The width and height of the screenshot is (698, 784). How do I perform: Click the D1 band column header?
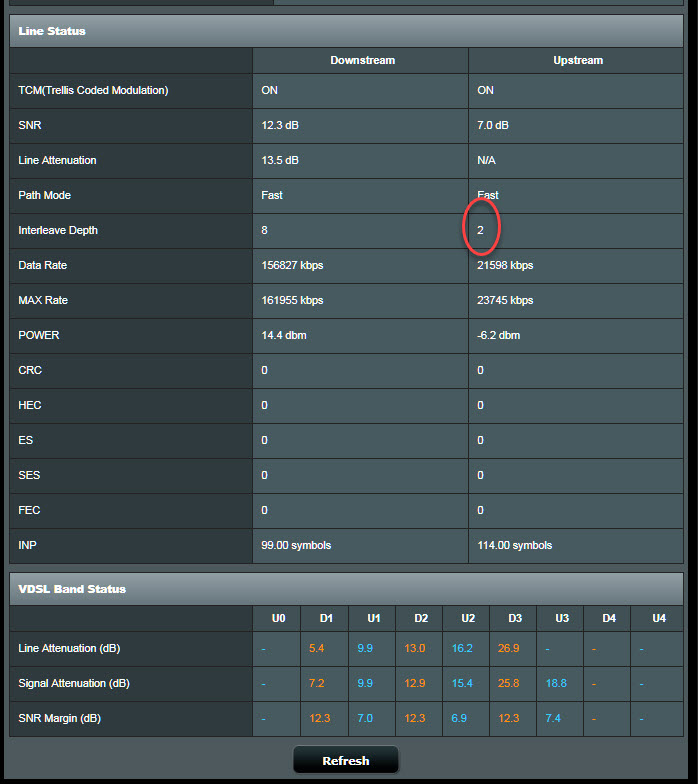tap(326, 618)
